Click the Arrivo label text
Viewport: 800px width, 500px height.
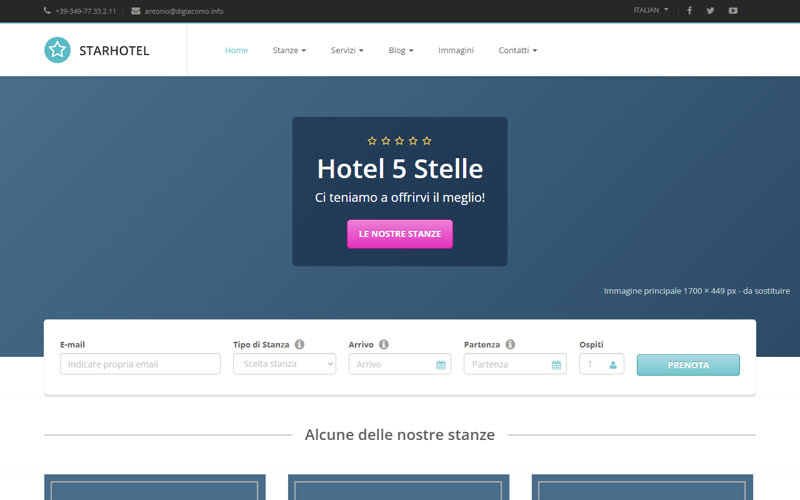click(361, 344)
